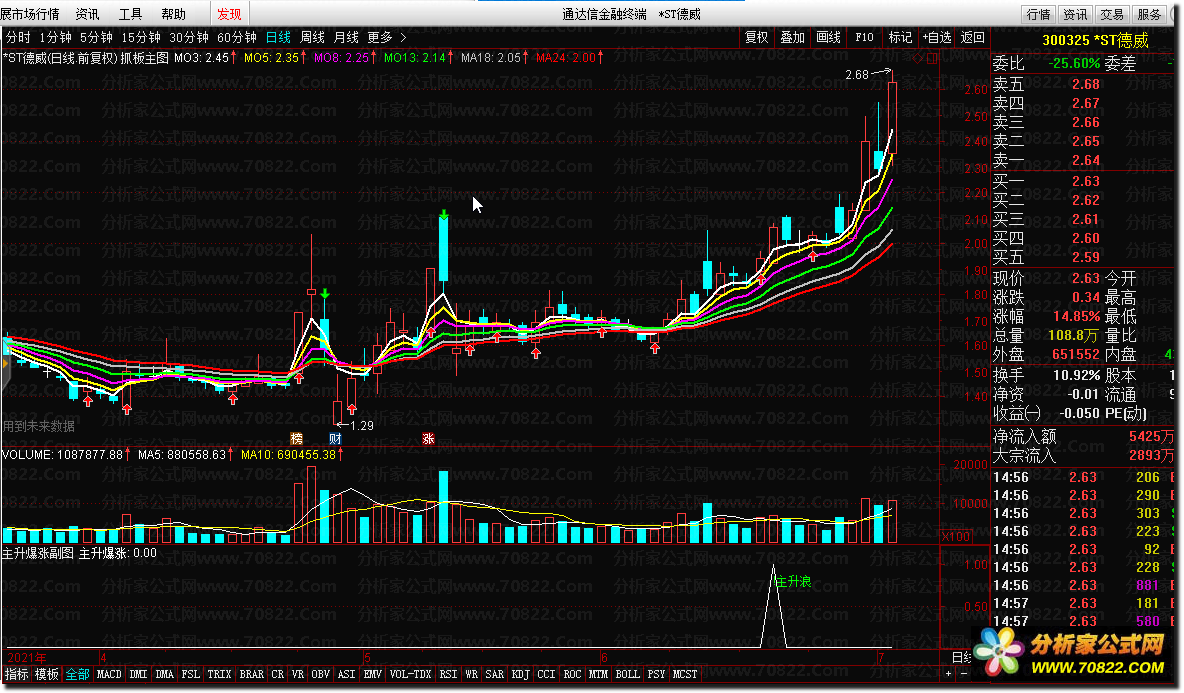Apply the BRAR indicator
The height and width of the screenshot is (693, 1184).
pyautogui.click(x=251, y=674)
